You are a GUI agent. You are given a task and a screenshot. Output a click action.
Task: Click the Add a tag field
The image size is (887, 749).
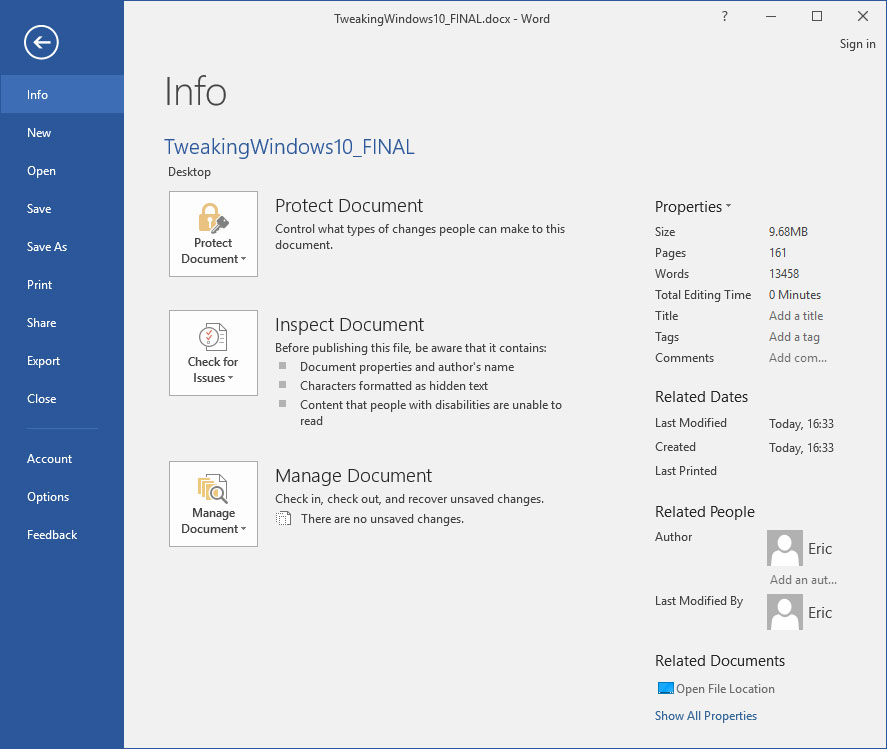pos(794,337)
